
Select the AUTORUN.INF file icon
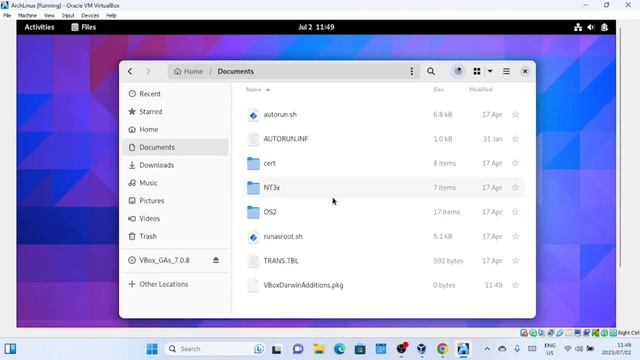click(253, 139)
